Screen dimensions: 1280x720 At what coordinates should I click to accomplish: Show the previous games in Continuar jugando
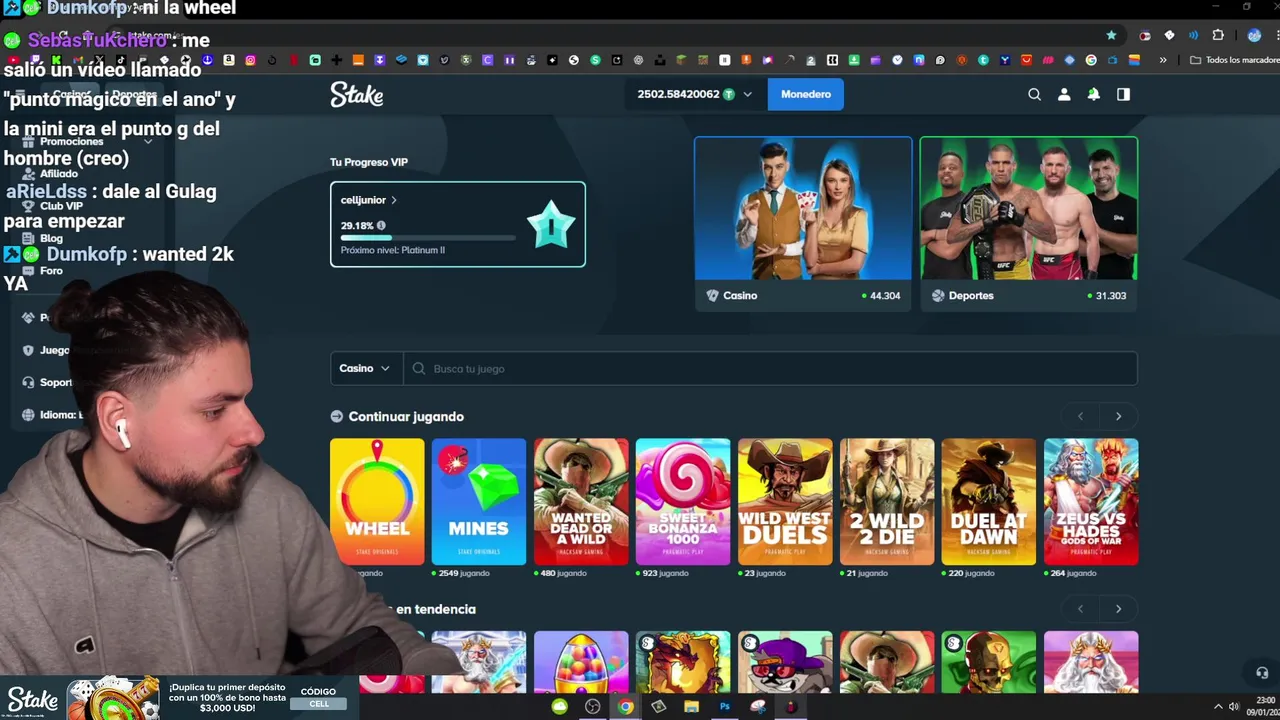1080,417
